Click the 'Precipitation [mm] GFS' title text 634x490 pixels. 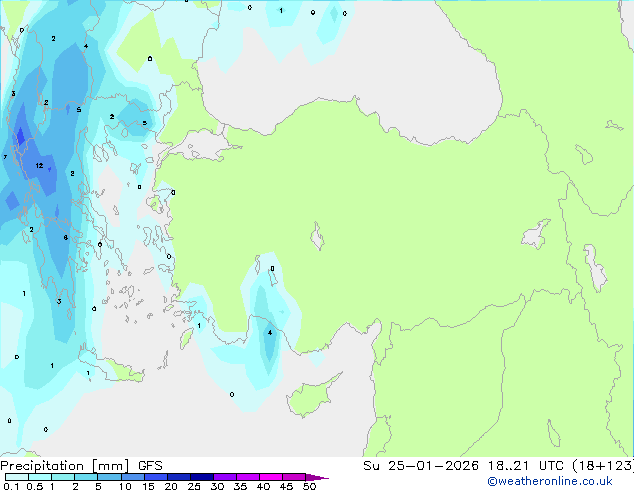coord(81,466)
